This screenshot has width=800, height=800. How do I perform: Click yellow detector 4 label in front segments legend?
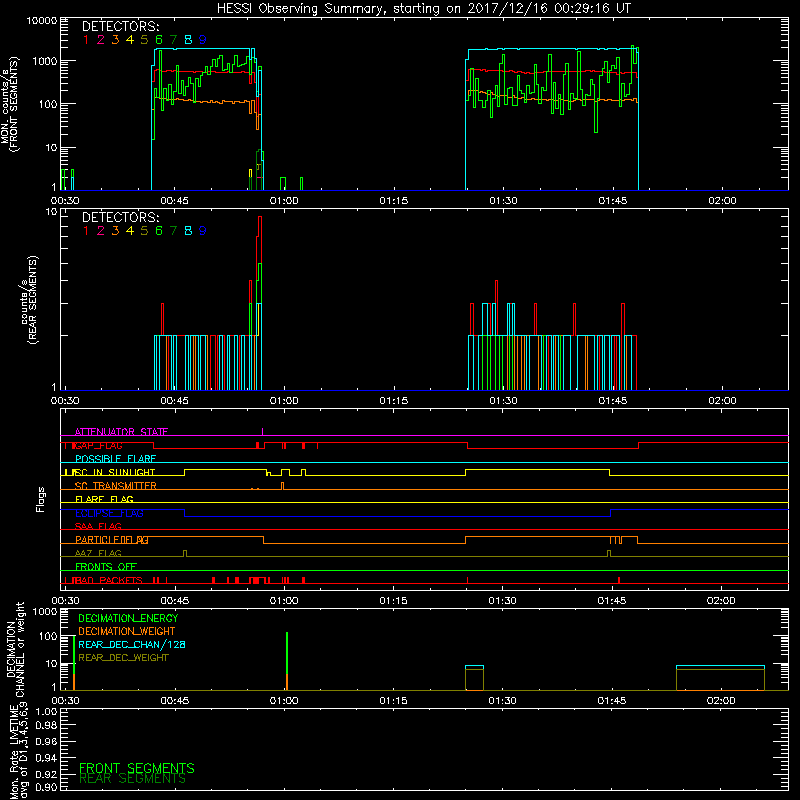coord(130,40)
